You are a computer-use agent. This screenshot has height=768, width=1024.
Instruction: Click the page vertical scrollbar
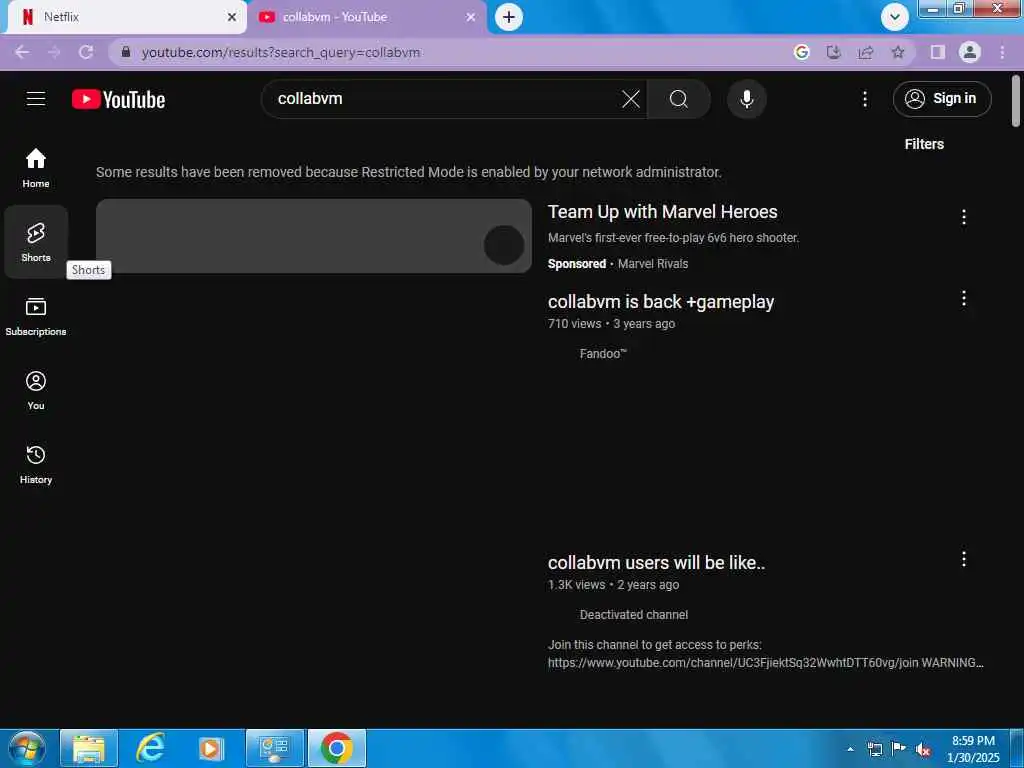click(1016, 101)
